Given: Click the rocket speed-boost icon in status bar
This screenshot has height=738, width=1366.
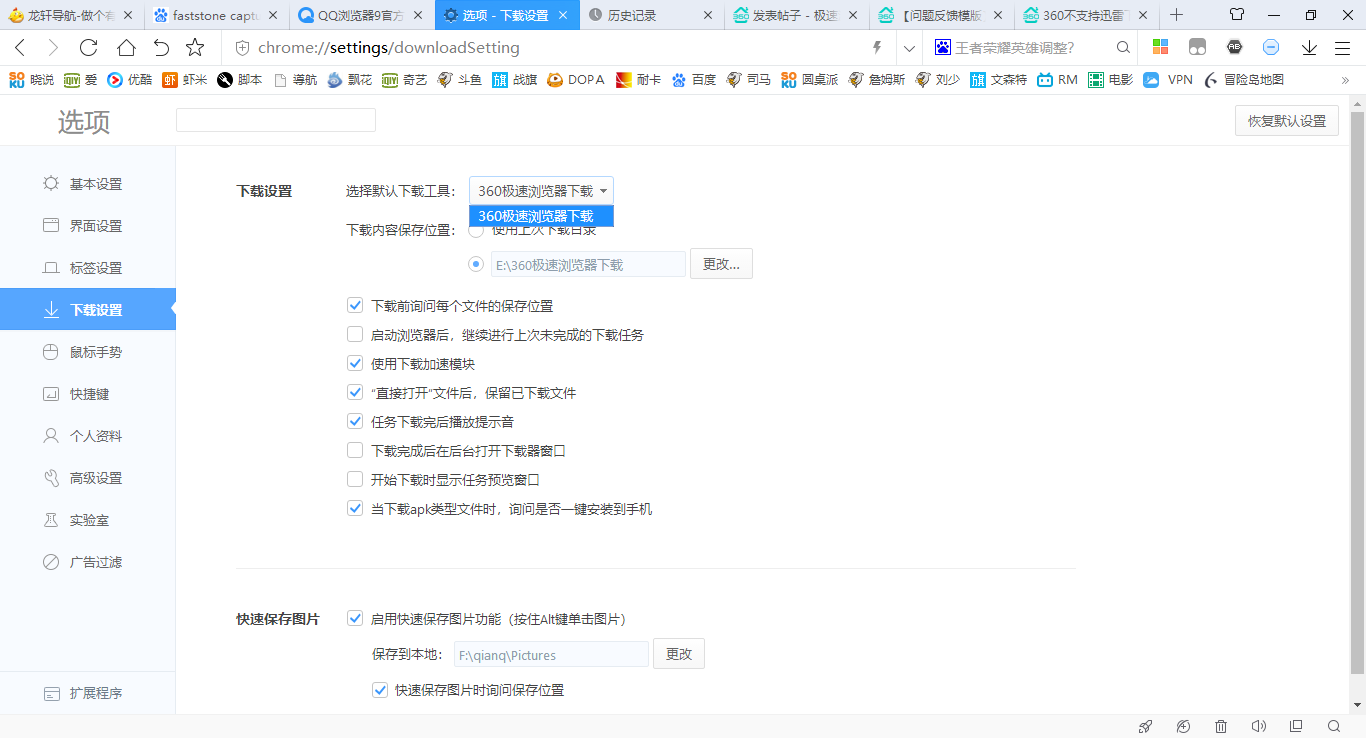Looking at the screenshot, I should (1145, 727).
